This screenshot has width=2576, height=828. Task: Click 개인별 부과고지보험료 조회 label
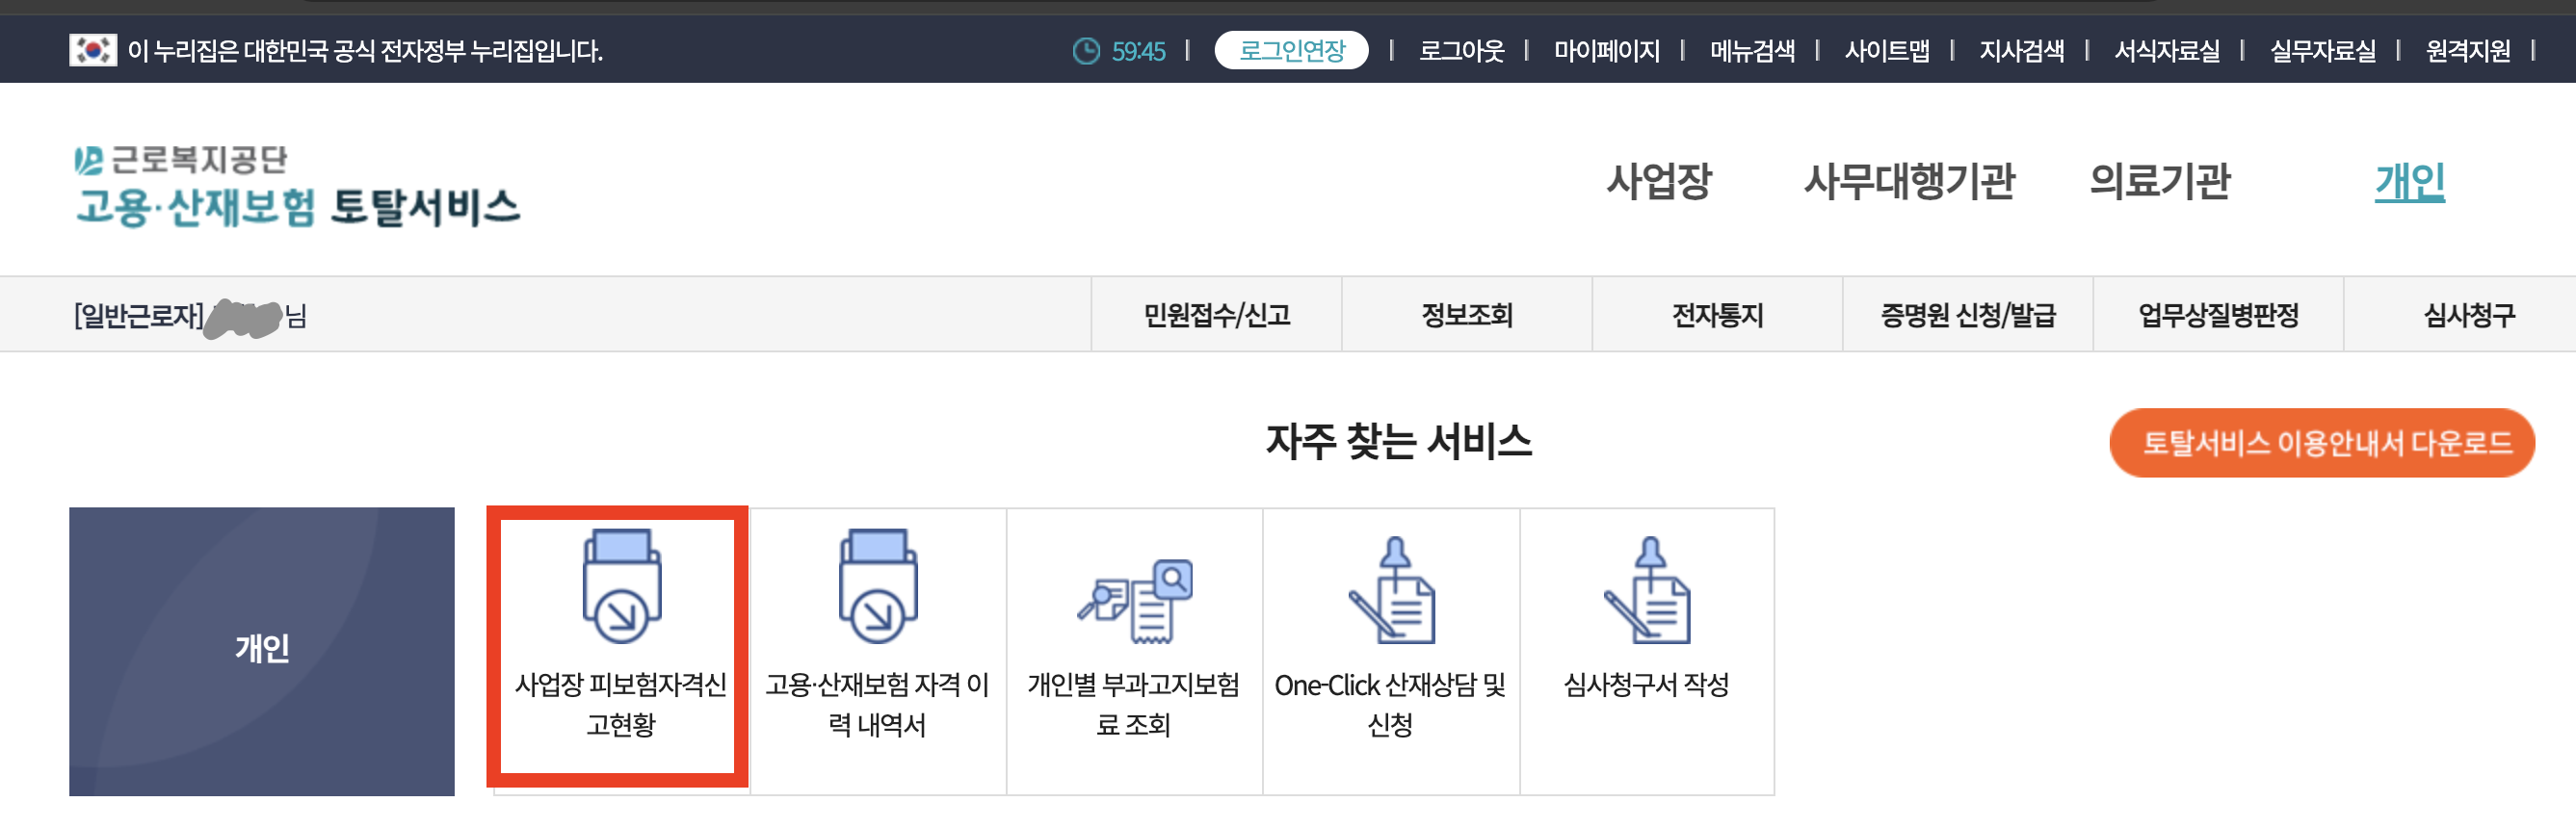[1134, 704]
